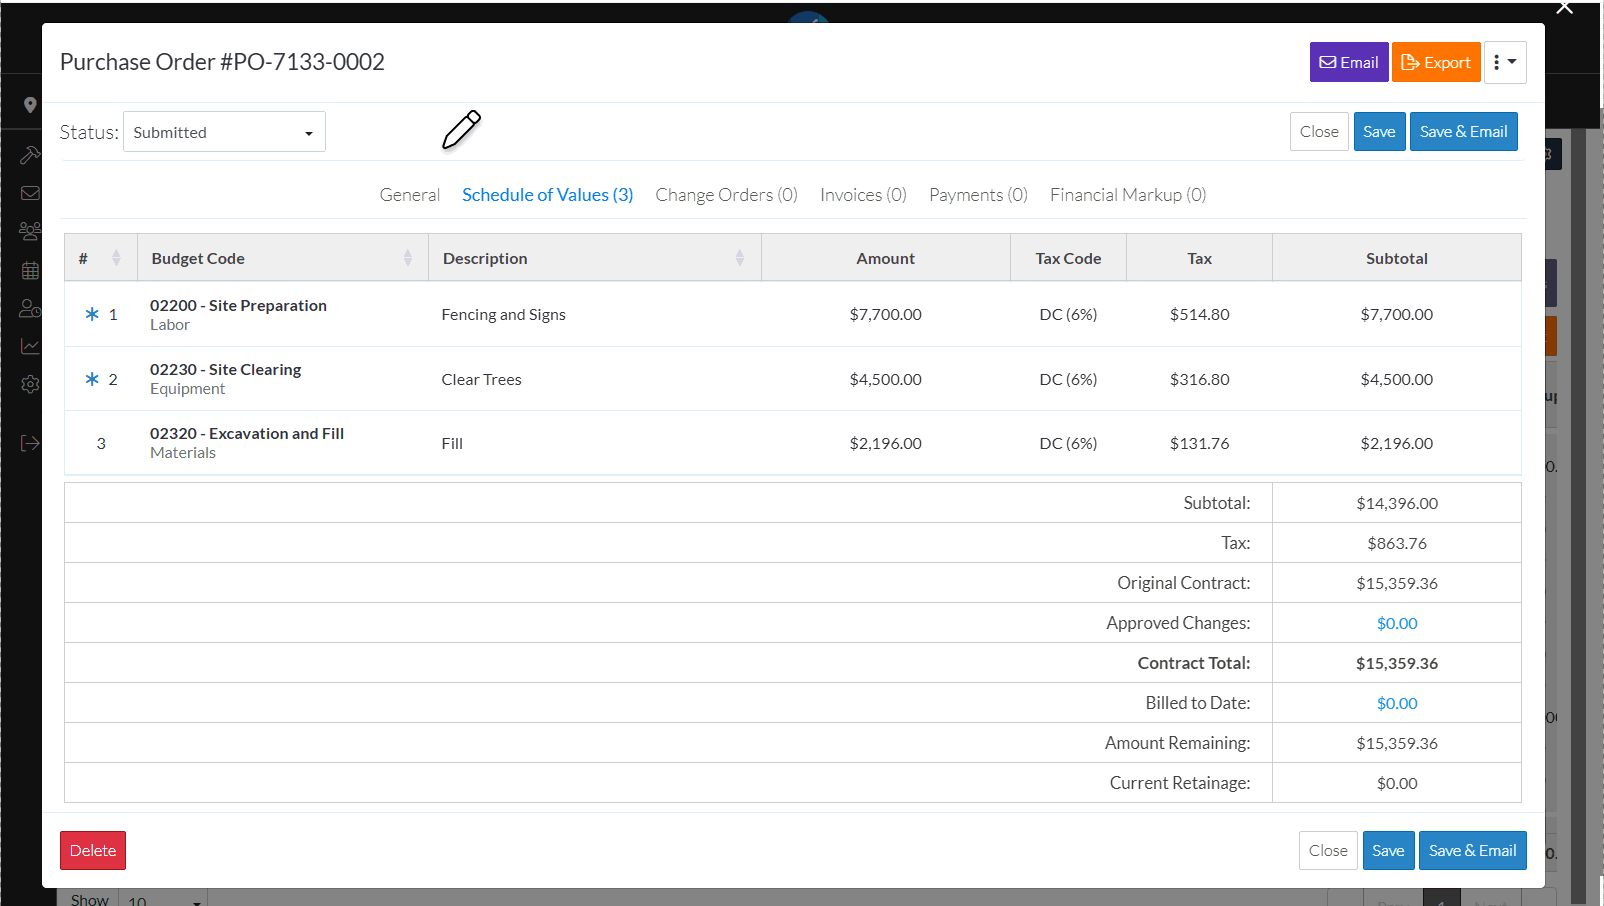Viewport: 1604px width, 906px height.
Task: Click the location pin sidebar icon
Action: (x=30, y=105)
